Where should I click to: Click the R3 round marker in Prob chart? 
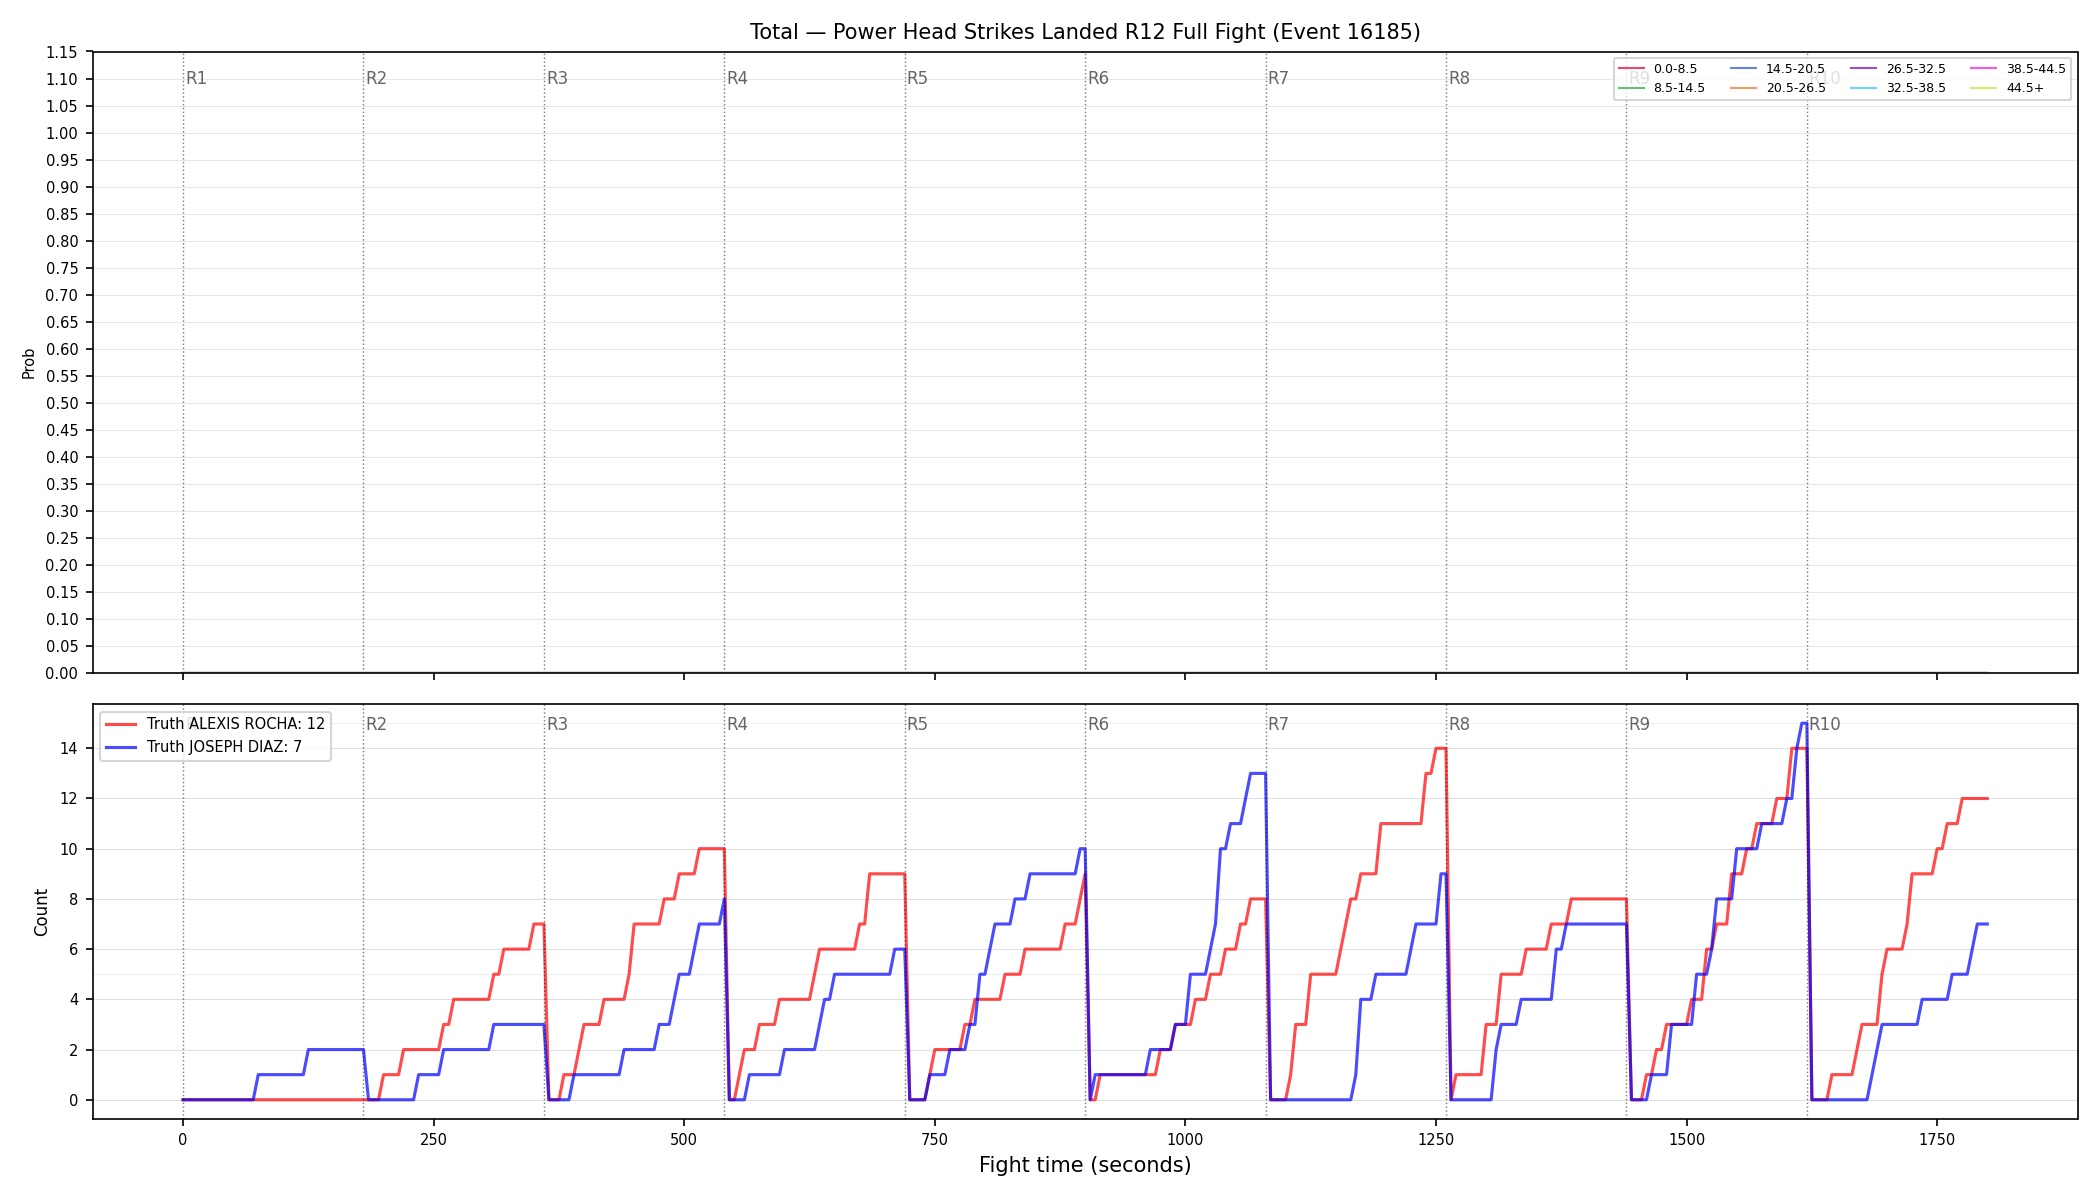point(557,78)
